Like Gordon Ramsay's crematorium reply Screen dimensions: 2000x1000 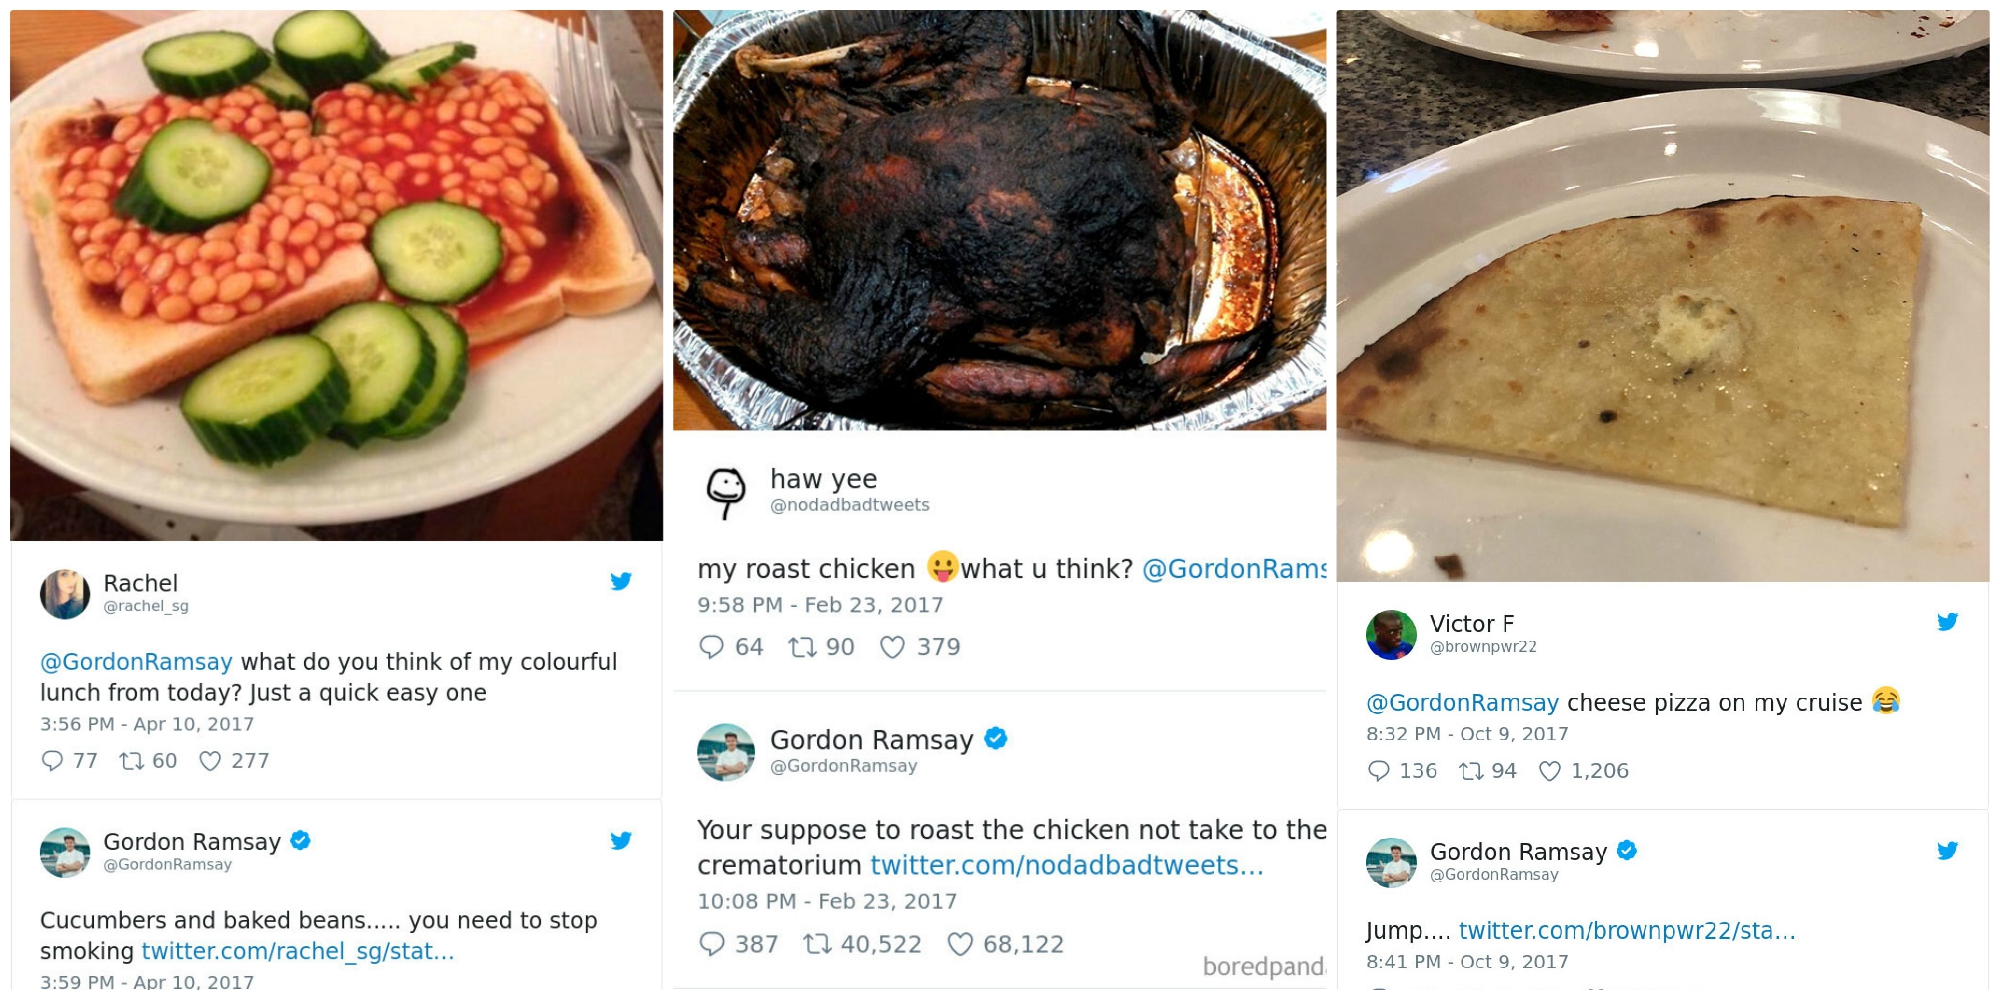click(960, 944)
